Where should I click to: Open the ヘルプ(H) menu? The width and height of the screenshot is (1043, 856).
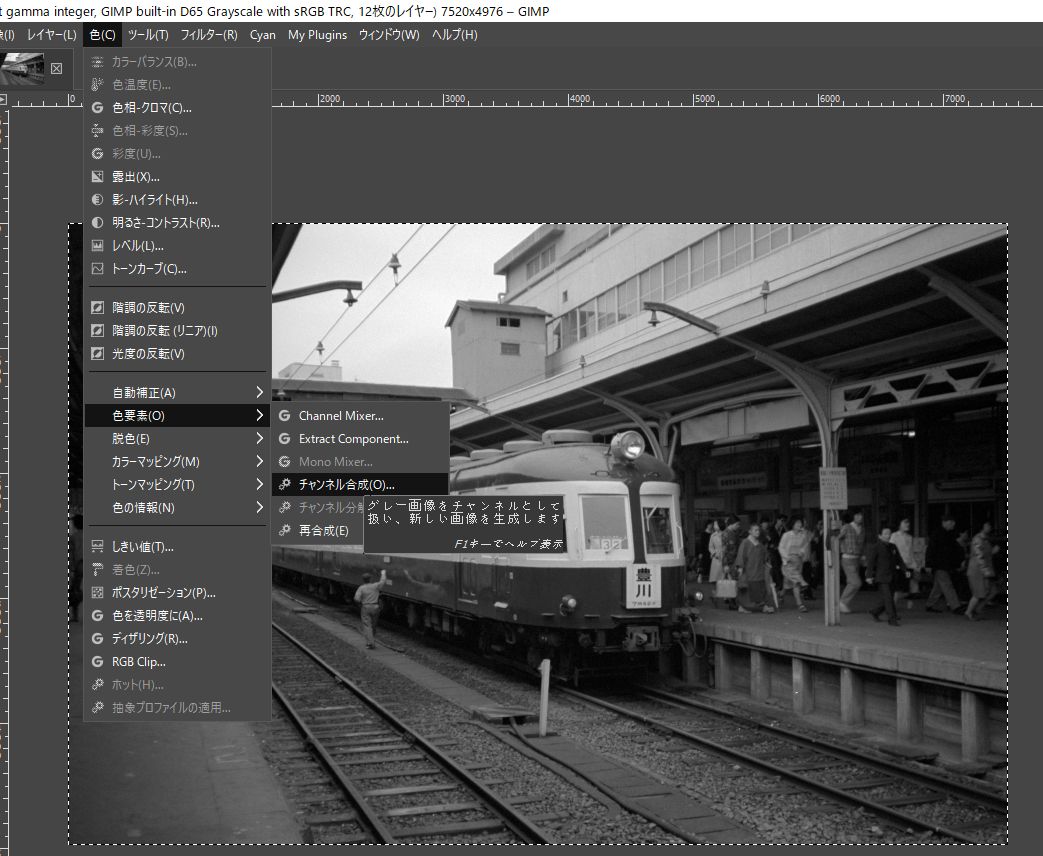[x=454, y=35]
